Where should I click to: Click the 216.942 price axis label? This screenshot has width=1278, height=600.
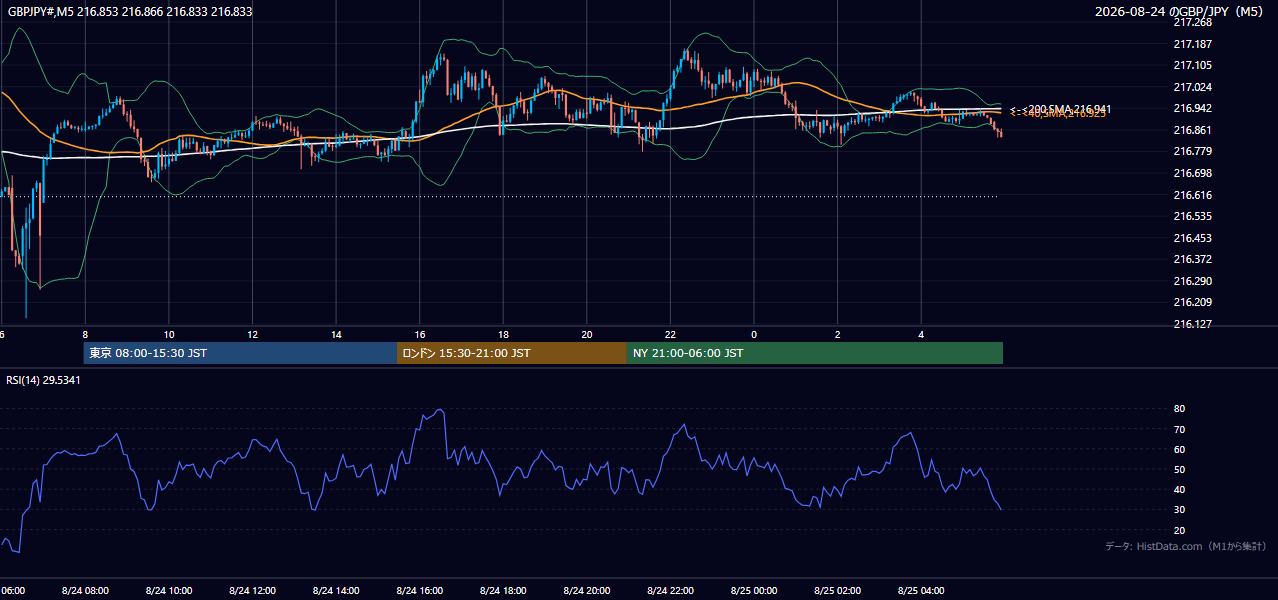pos(1192,108)
